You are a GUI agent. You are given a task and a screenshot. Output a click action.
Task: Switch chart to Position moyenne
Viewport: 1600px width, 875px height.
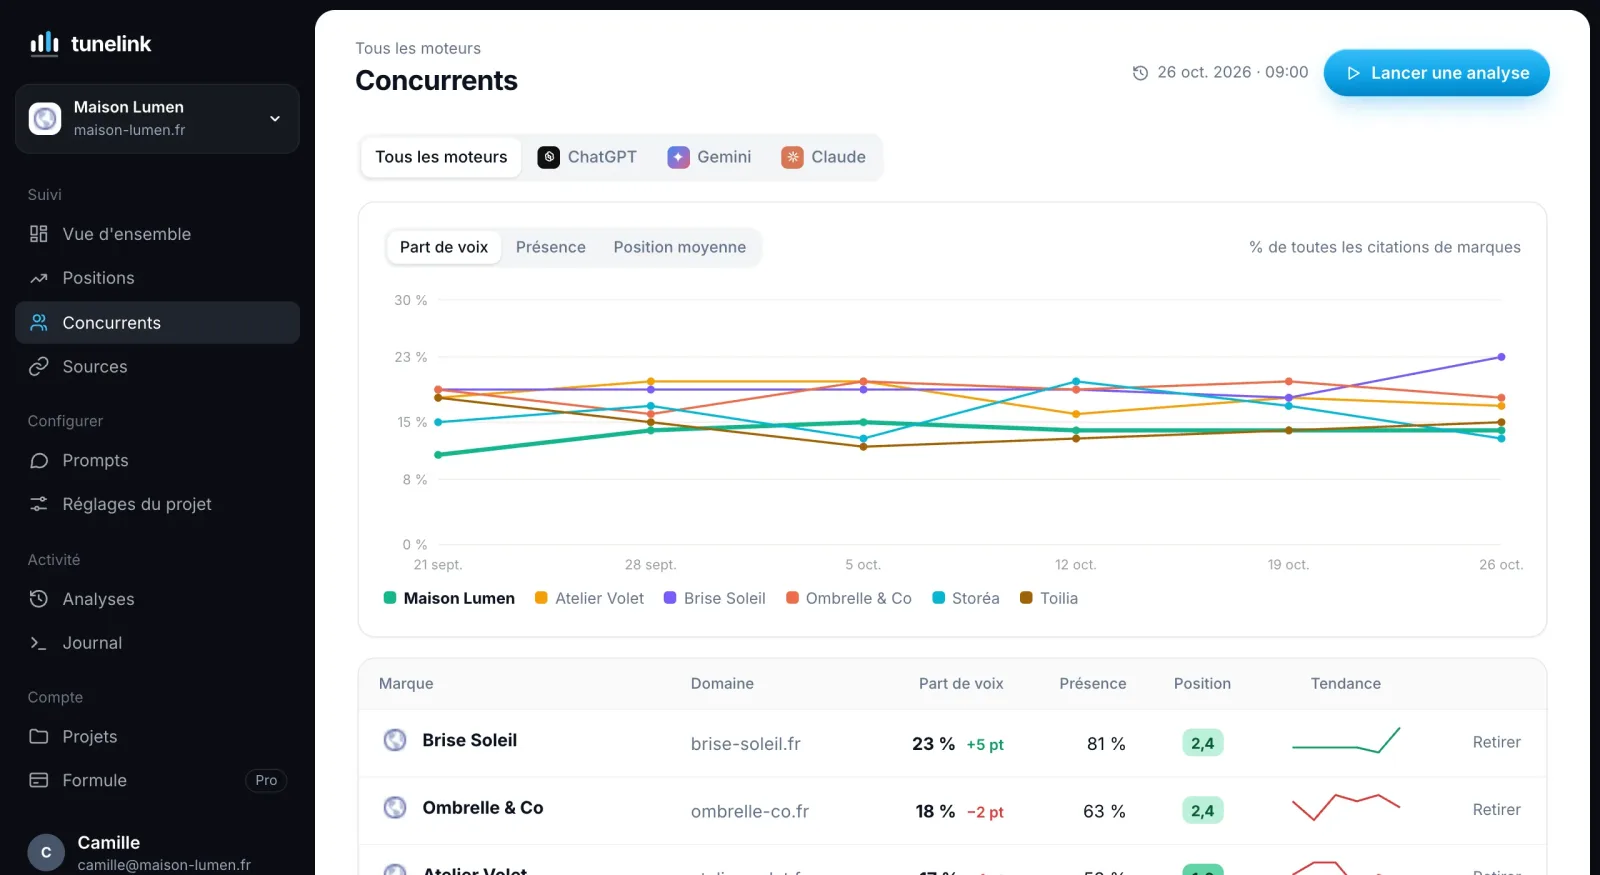click(680, 247)
